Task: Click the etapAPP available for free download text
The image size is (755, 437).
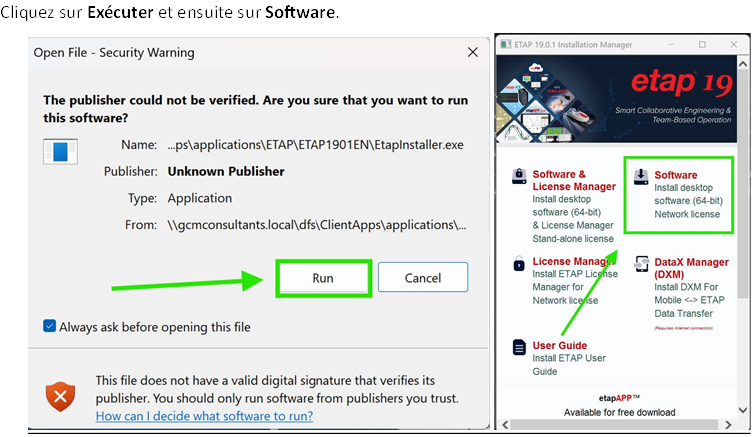Action: click(x=619, y=405)
